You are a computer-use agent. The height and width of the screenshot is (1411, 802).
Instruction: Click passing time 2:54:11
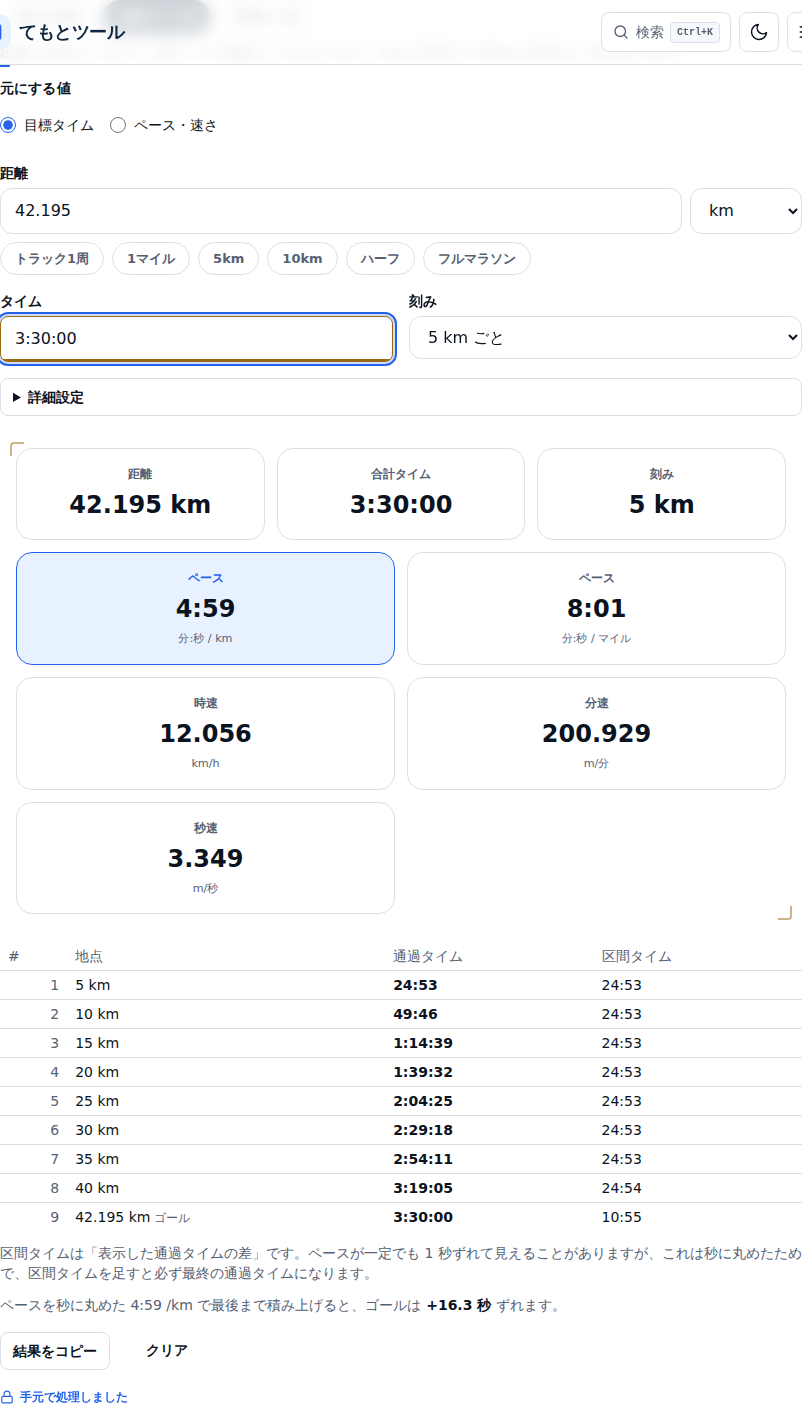point(423,1159)
